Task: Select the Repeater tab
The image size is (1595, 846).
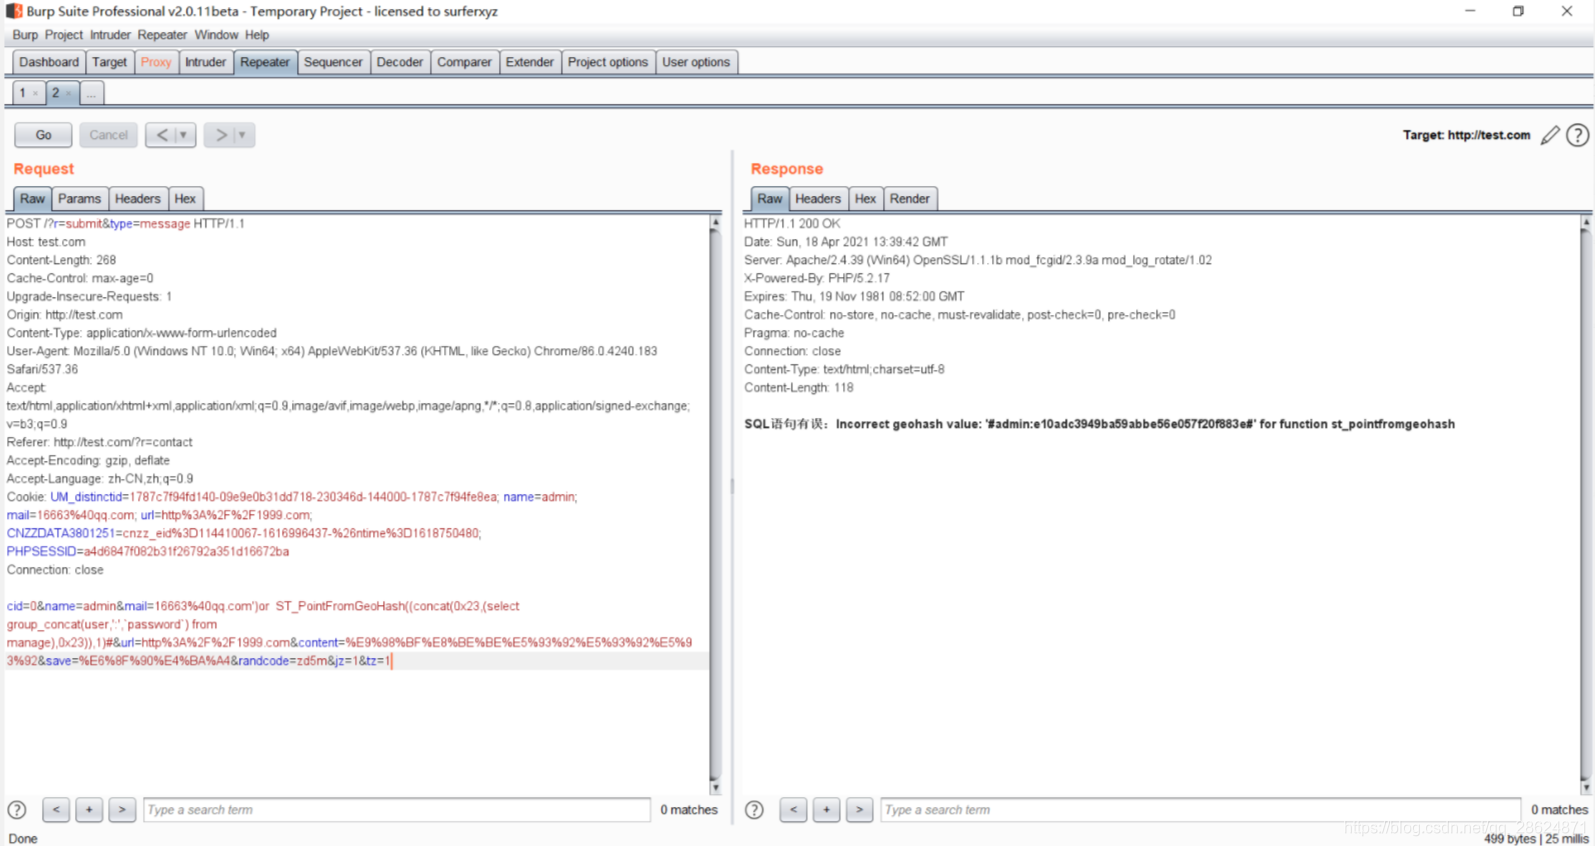Action: pyautogui.click(x=265, y=62)
